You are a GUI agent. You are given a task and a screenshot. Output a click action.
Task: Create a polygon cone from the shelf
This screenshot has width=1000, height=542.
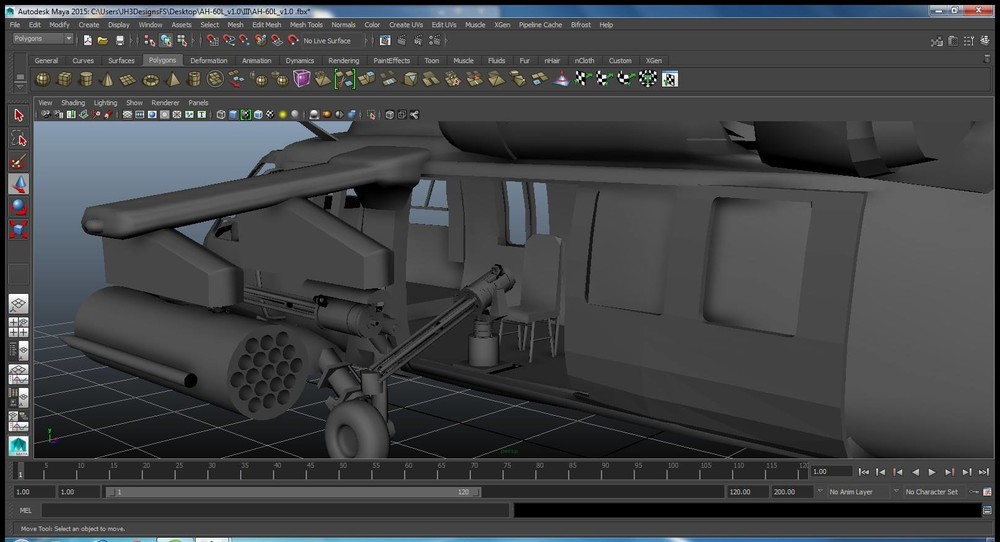tap(107, 79)
